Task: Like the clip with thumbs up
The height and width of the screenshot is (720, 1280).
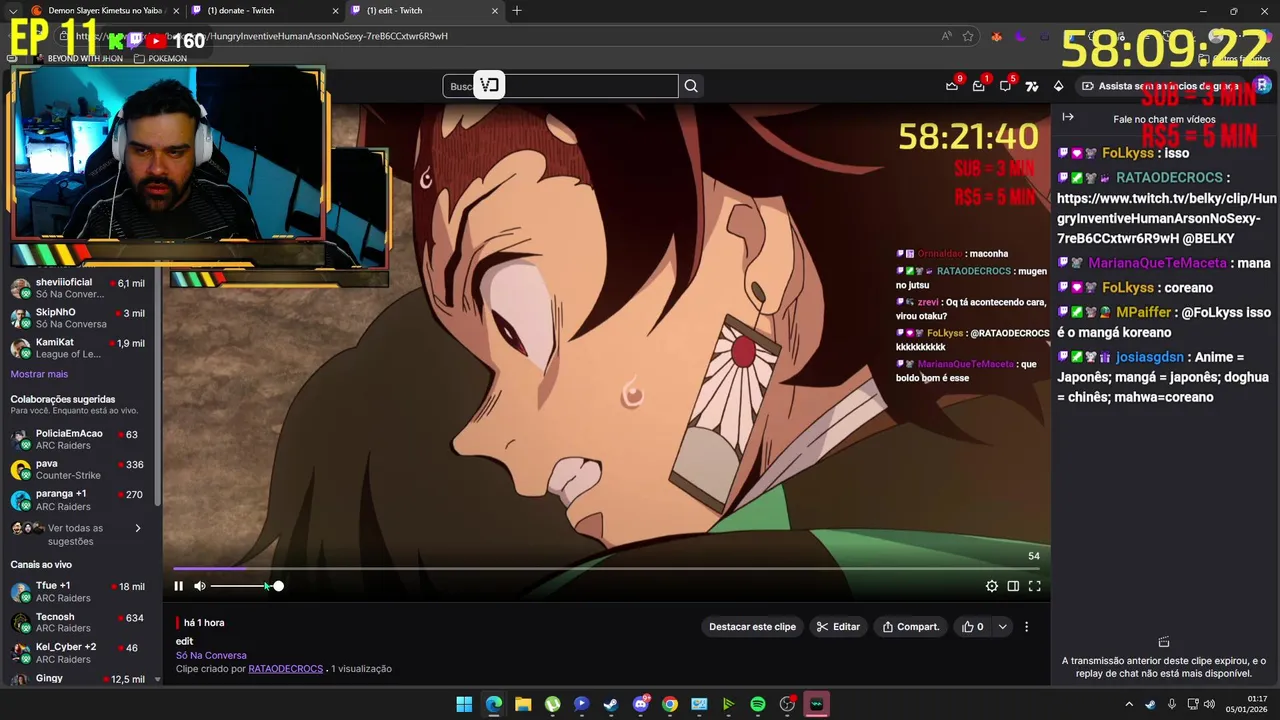Action: point(972,627)
